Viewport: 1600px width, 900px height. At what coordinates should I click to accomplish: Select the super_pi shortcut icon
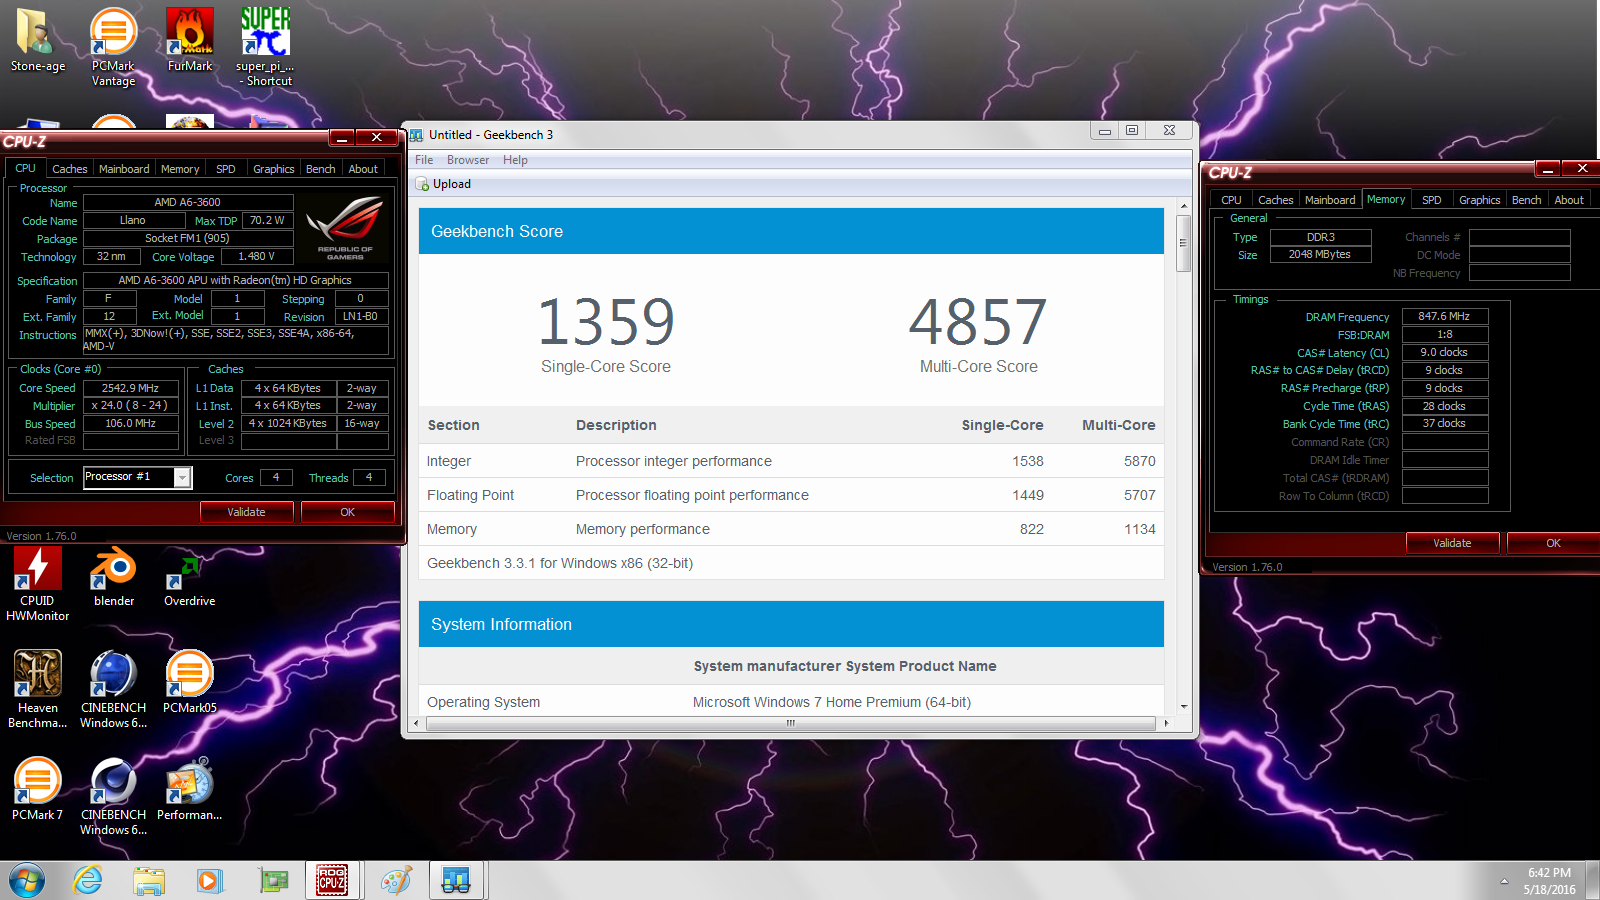click(x=265, y=47)
